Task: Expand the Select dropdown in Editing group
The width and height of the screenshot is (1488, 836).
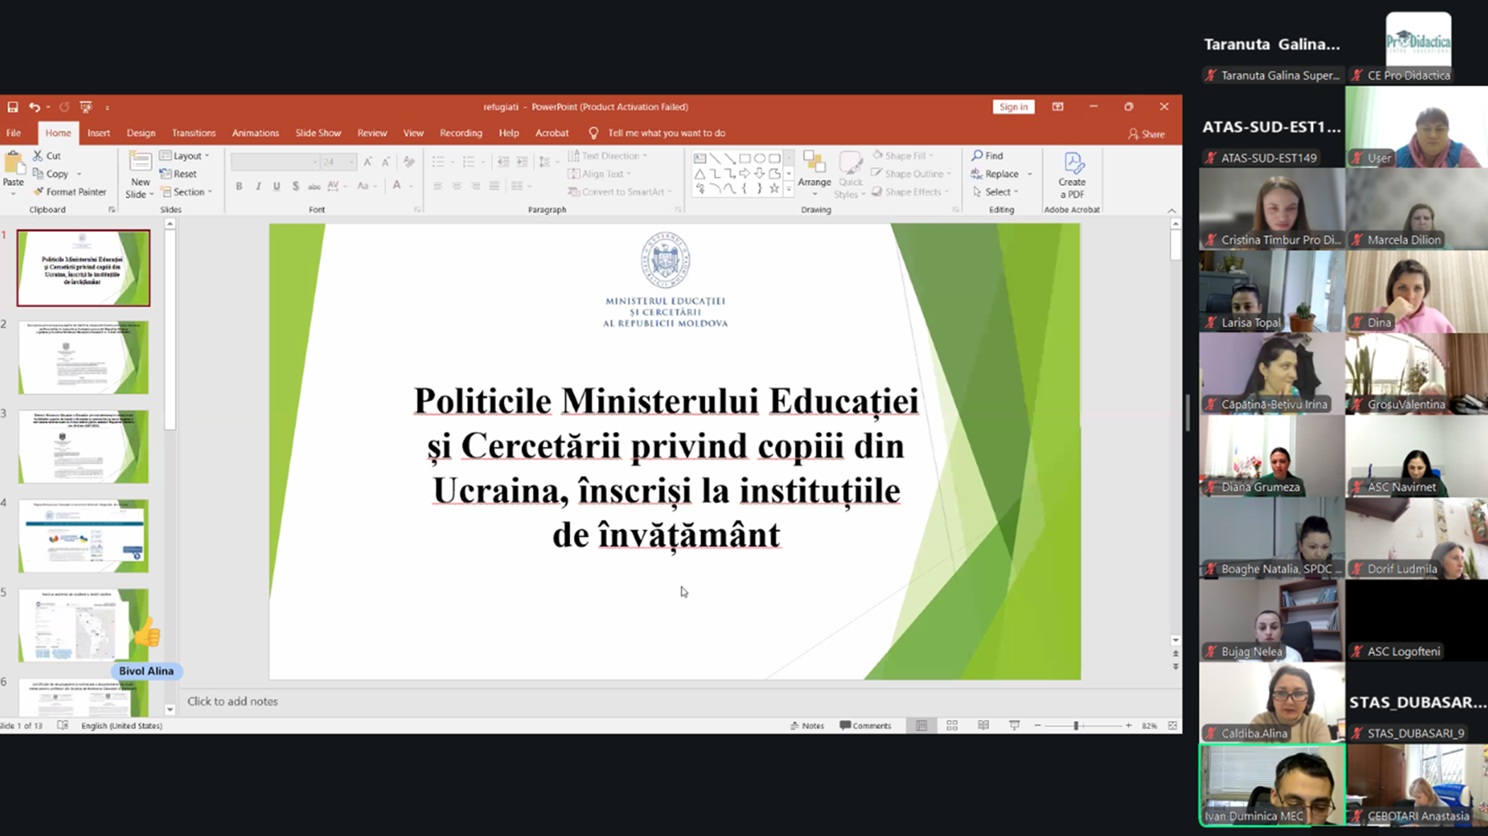Action: (x=997, y=192)
